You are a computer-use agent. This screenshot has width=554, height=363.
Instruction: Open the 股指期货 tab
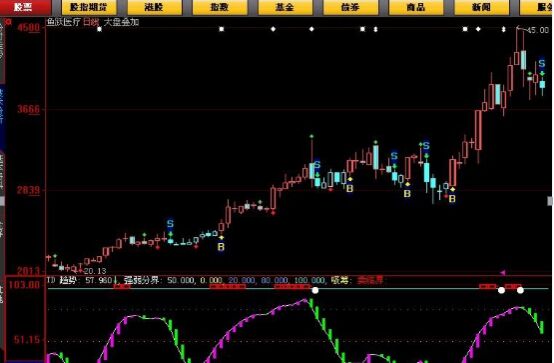coord(88,7)
